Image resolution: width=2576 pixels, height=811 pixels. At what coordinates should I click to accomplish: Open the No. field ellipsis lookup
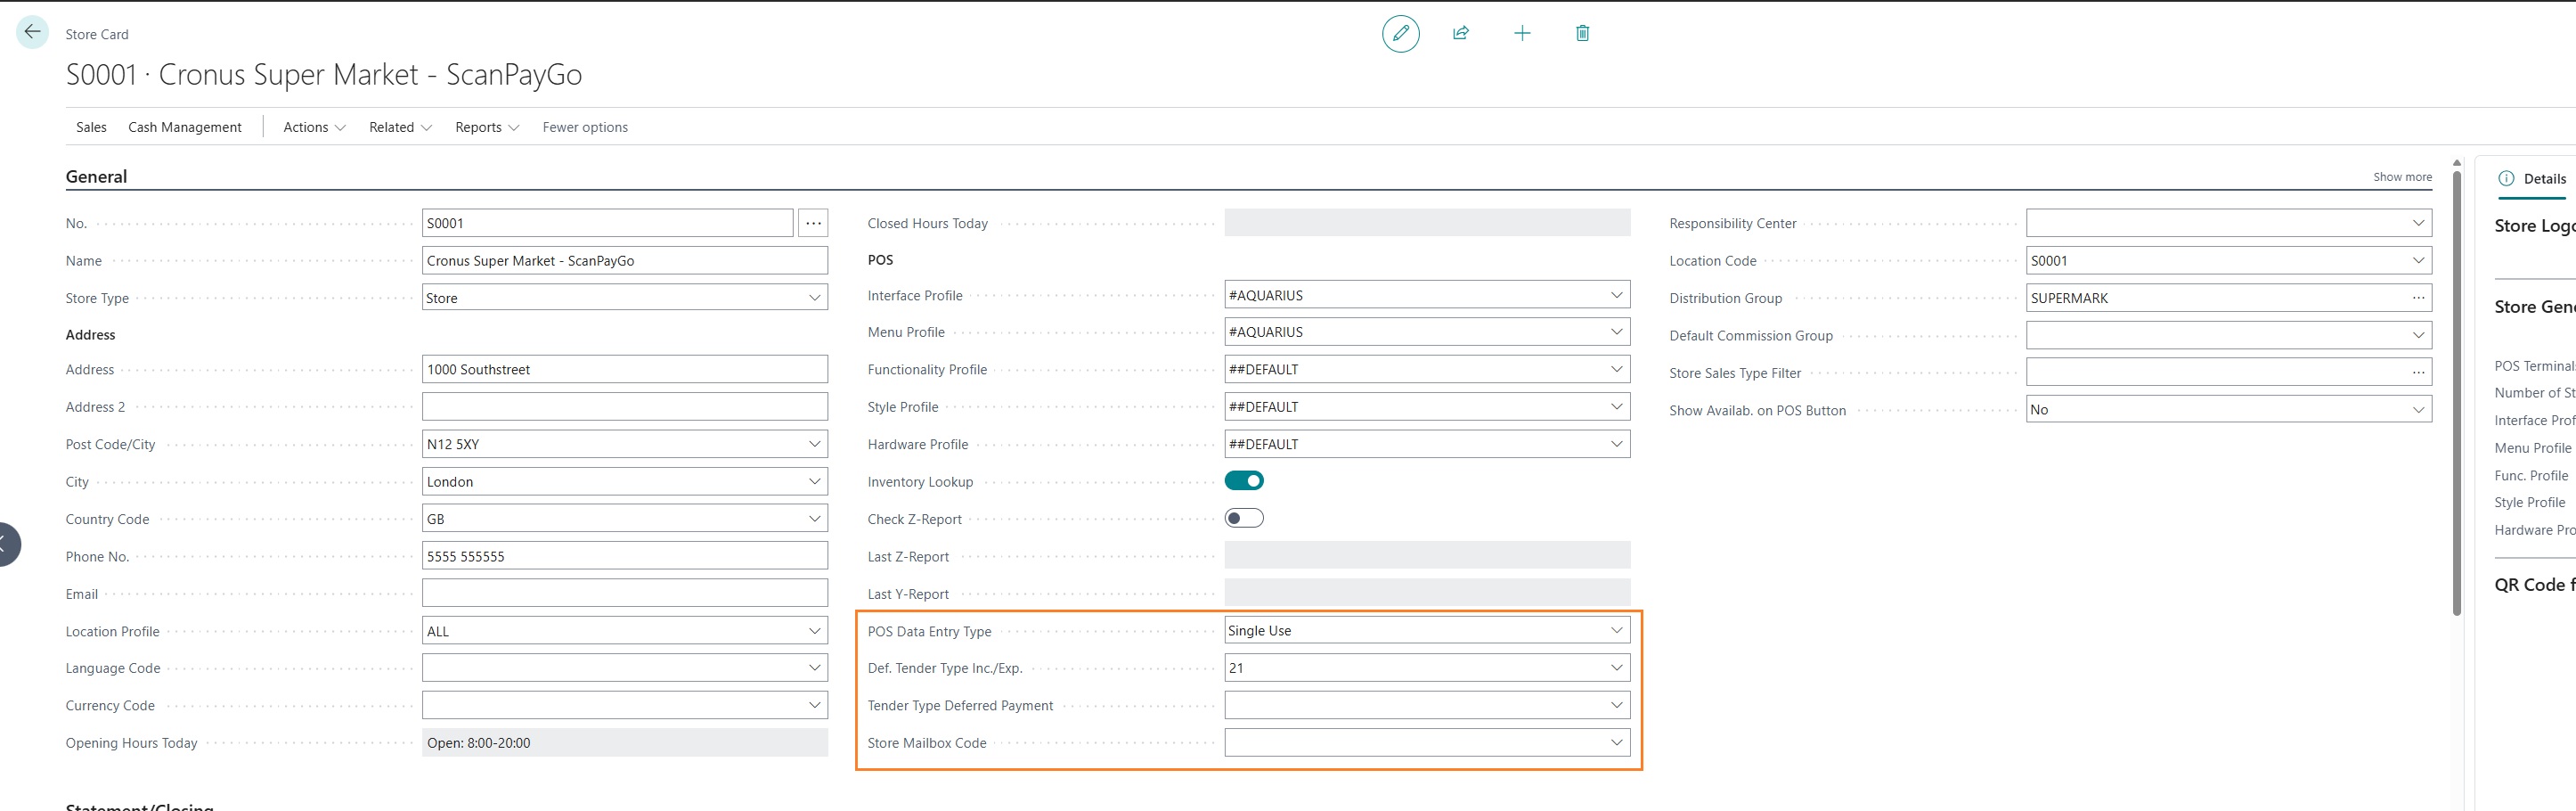coord(814,223)
